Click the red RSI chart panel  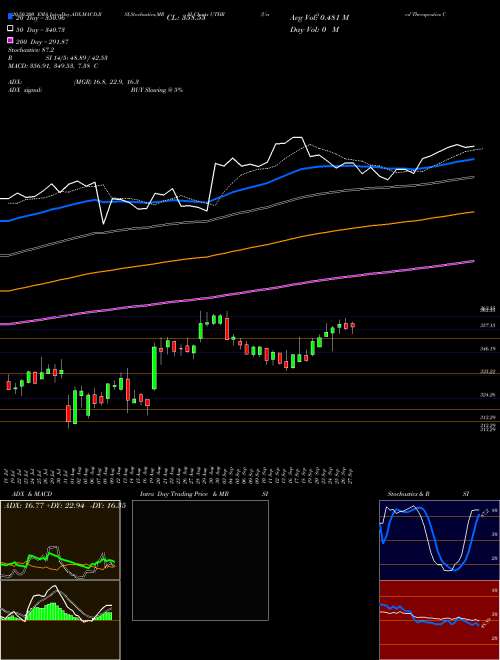[439, 620]
